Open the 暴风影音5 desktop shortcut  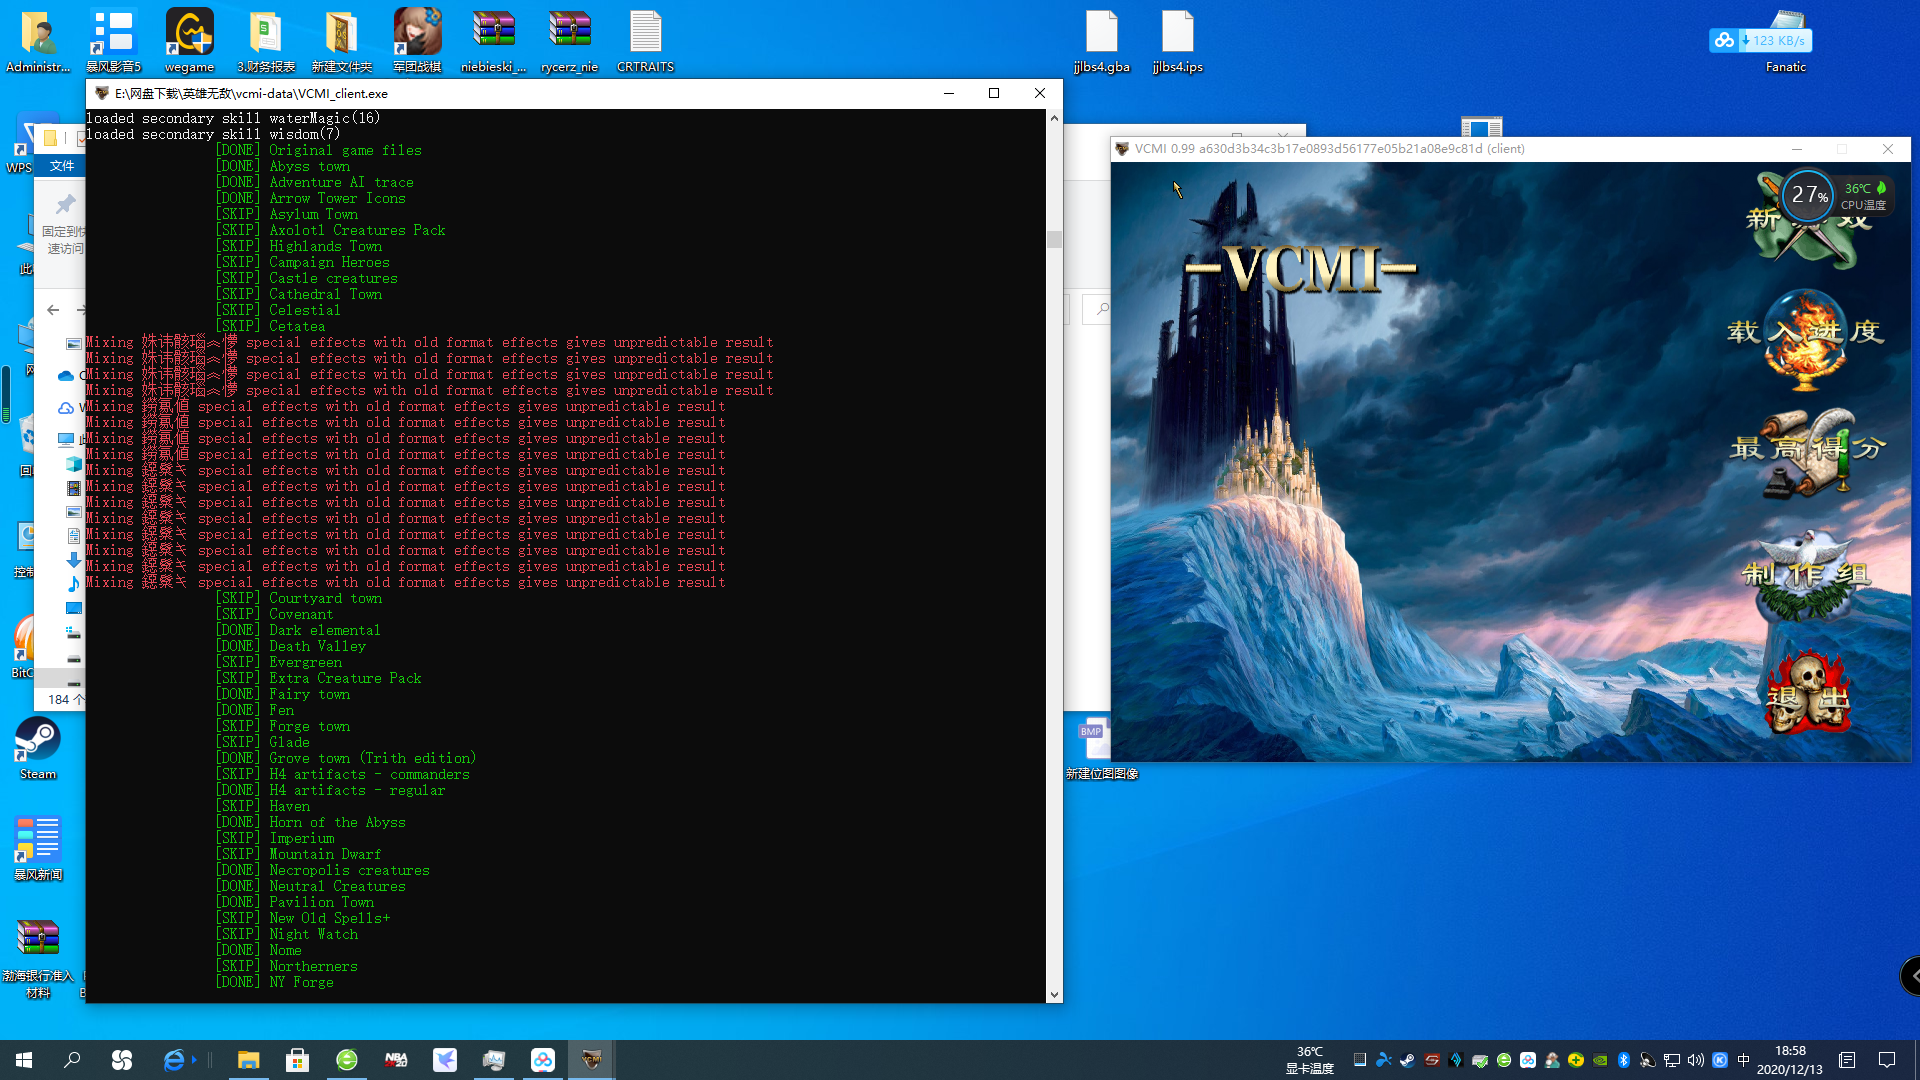[114, 41]
